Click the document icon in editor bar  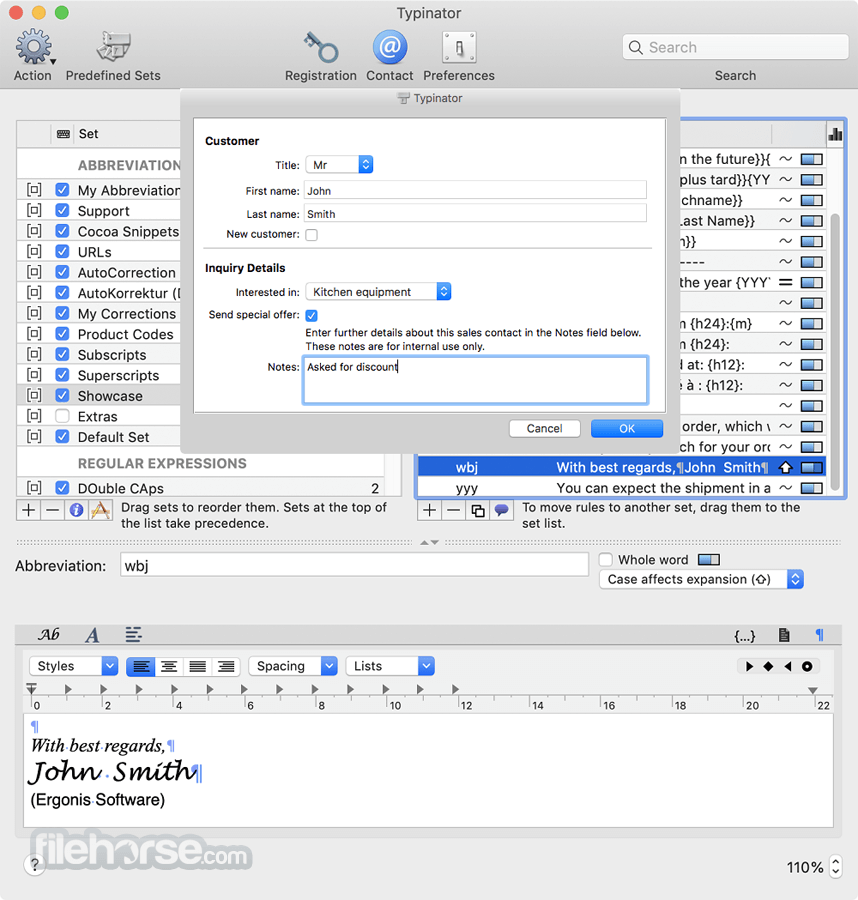[x=784, y=635]
